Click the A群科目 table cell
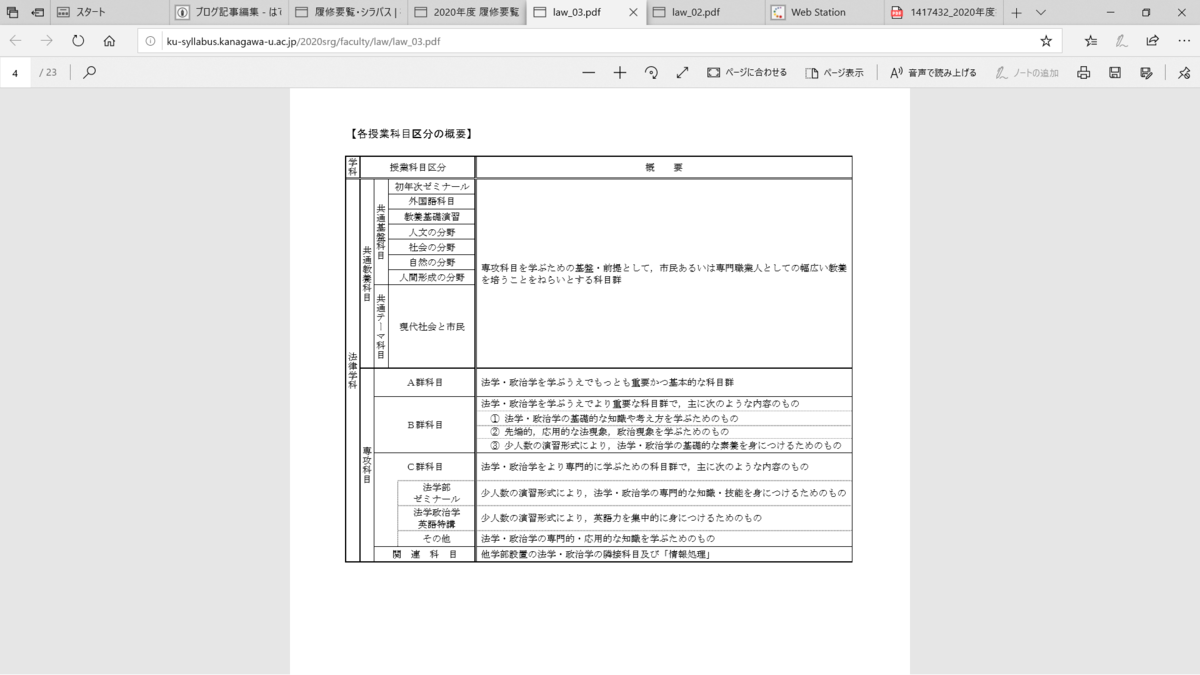The image size is (1200, 675). click(424, 382)
